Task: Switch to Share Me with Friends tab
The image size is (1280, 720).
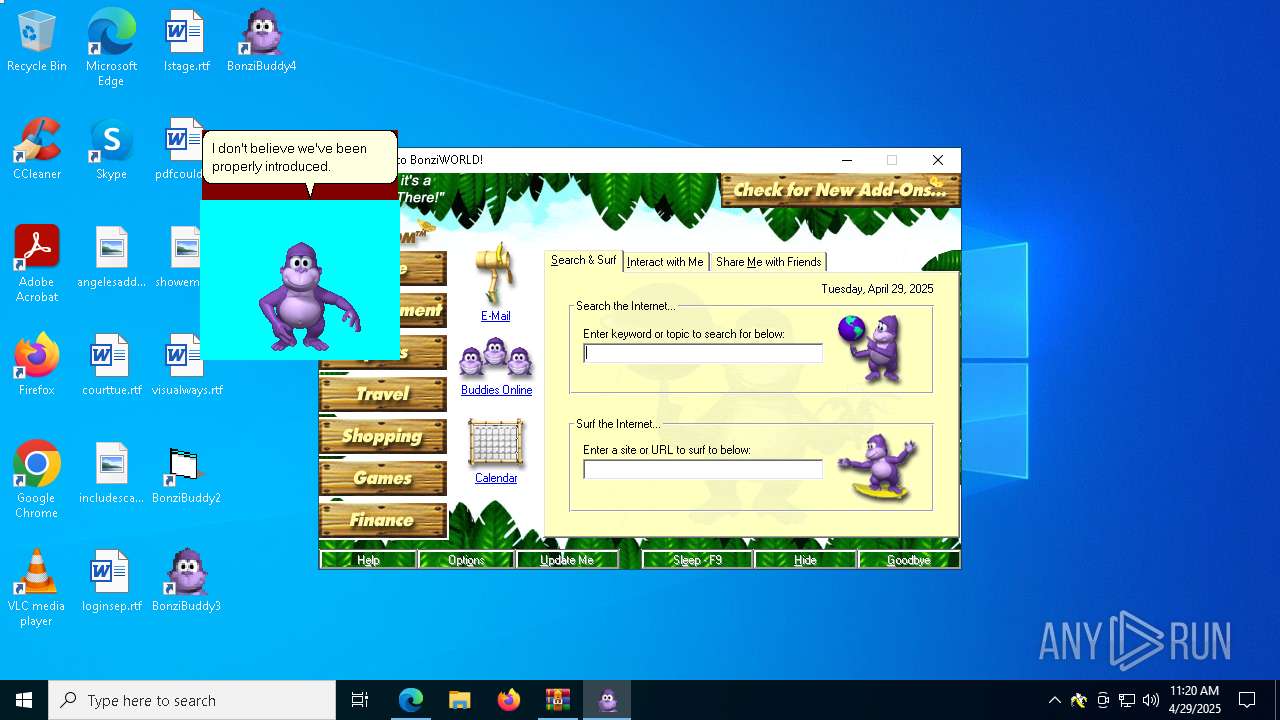Action: point(768,262)
